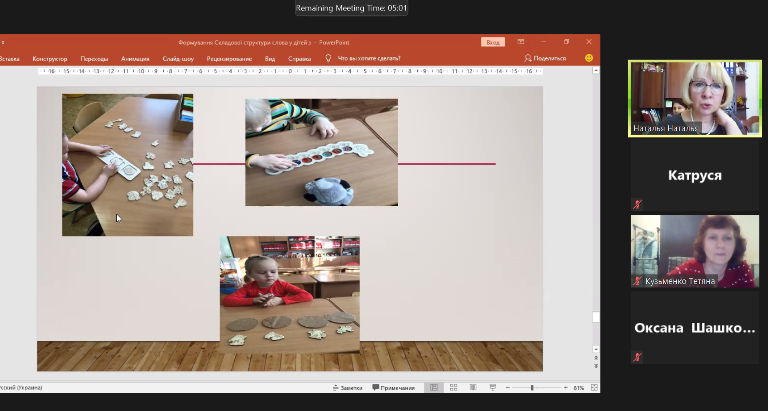Open Slide Sorter view

(454, 387)
